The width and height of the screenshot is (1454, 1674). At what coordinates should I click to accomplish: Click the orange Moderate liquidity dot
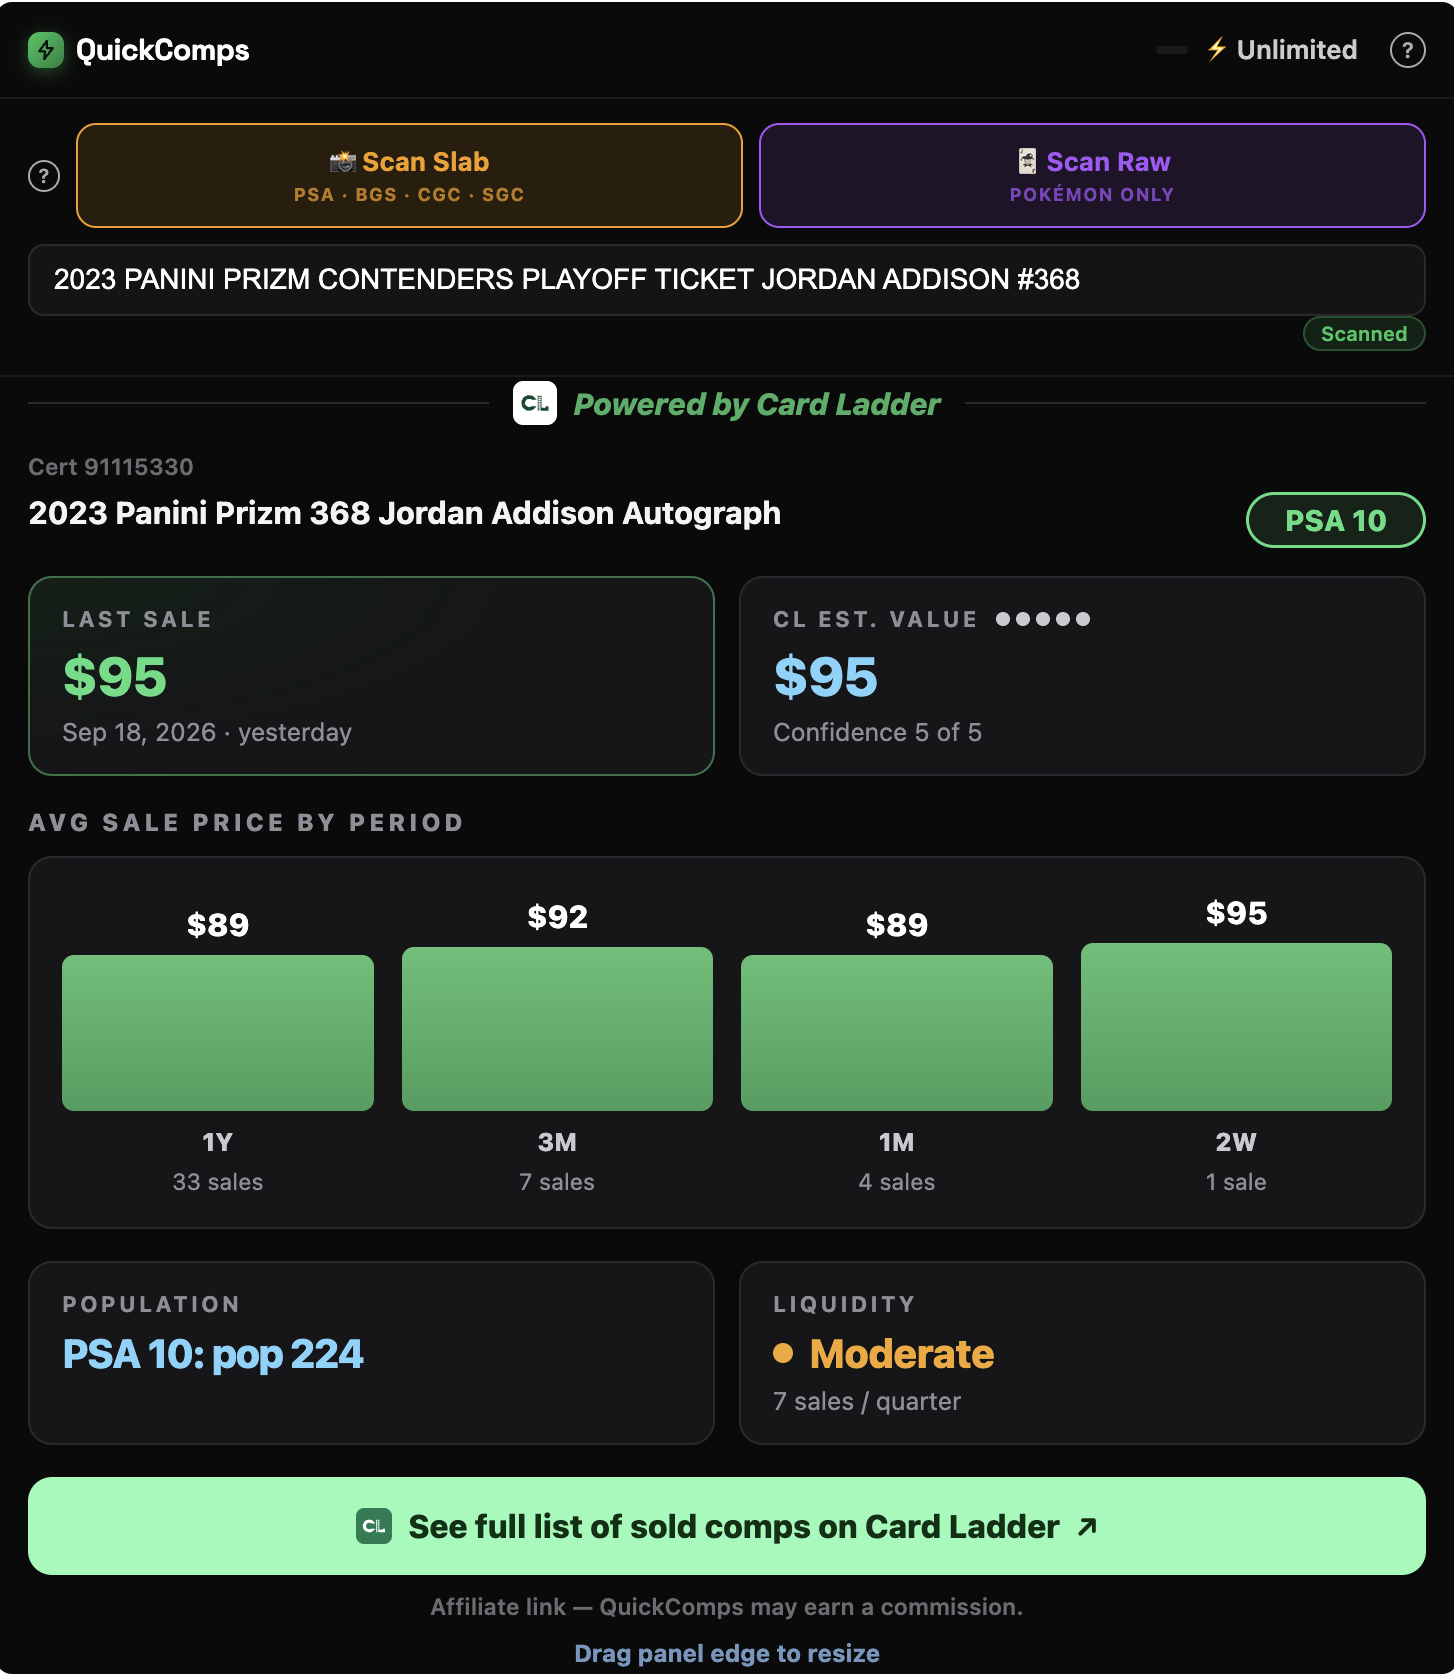click(783, 1353)
